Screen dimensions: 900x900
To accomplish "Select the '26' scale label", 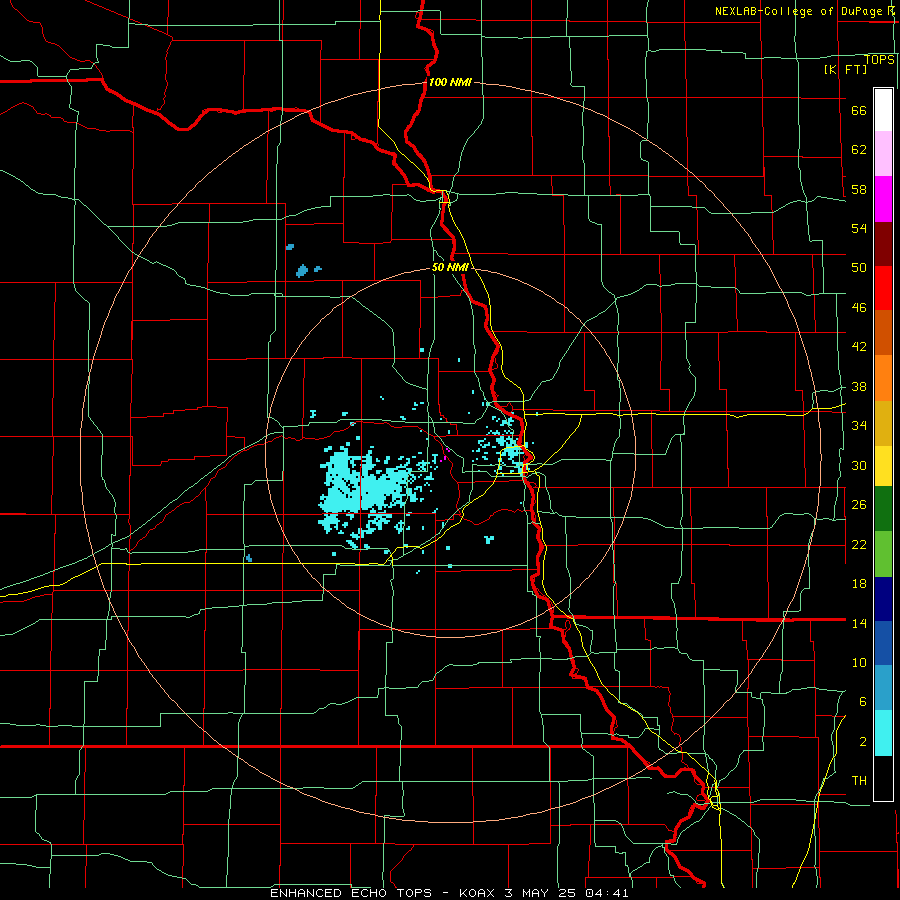I will (859, 505).
